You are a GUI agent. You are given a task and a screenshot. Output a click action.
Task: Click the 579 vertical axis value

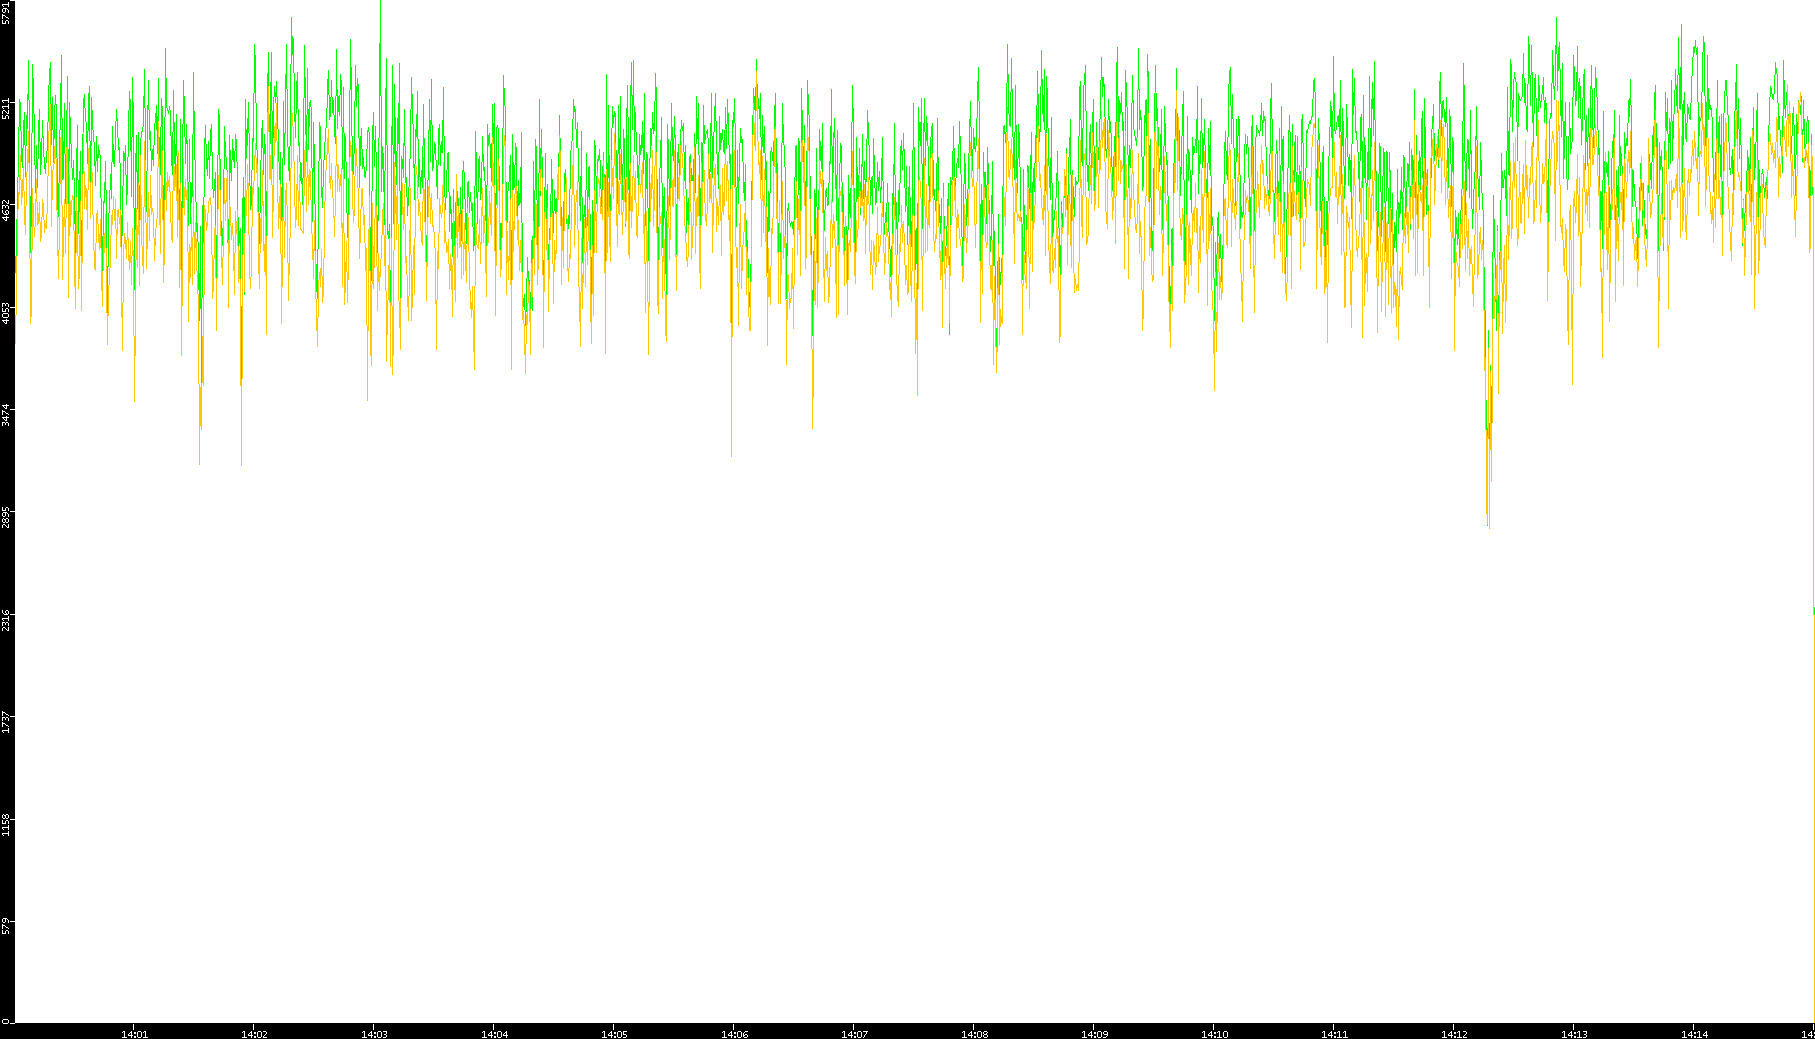point(7,926)
